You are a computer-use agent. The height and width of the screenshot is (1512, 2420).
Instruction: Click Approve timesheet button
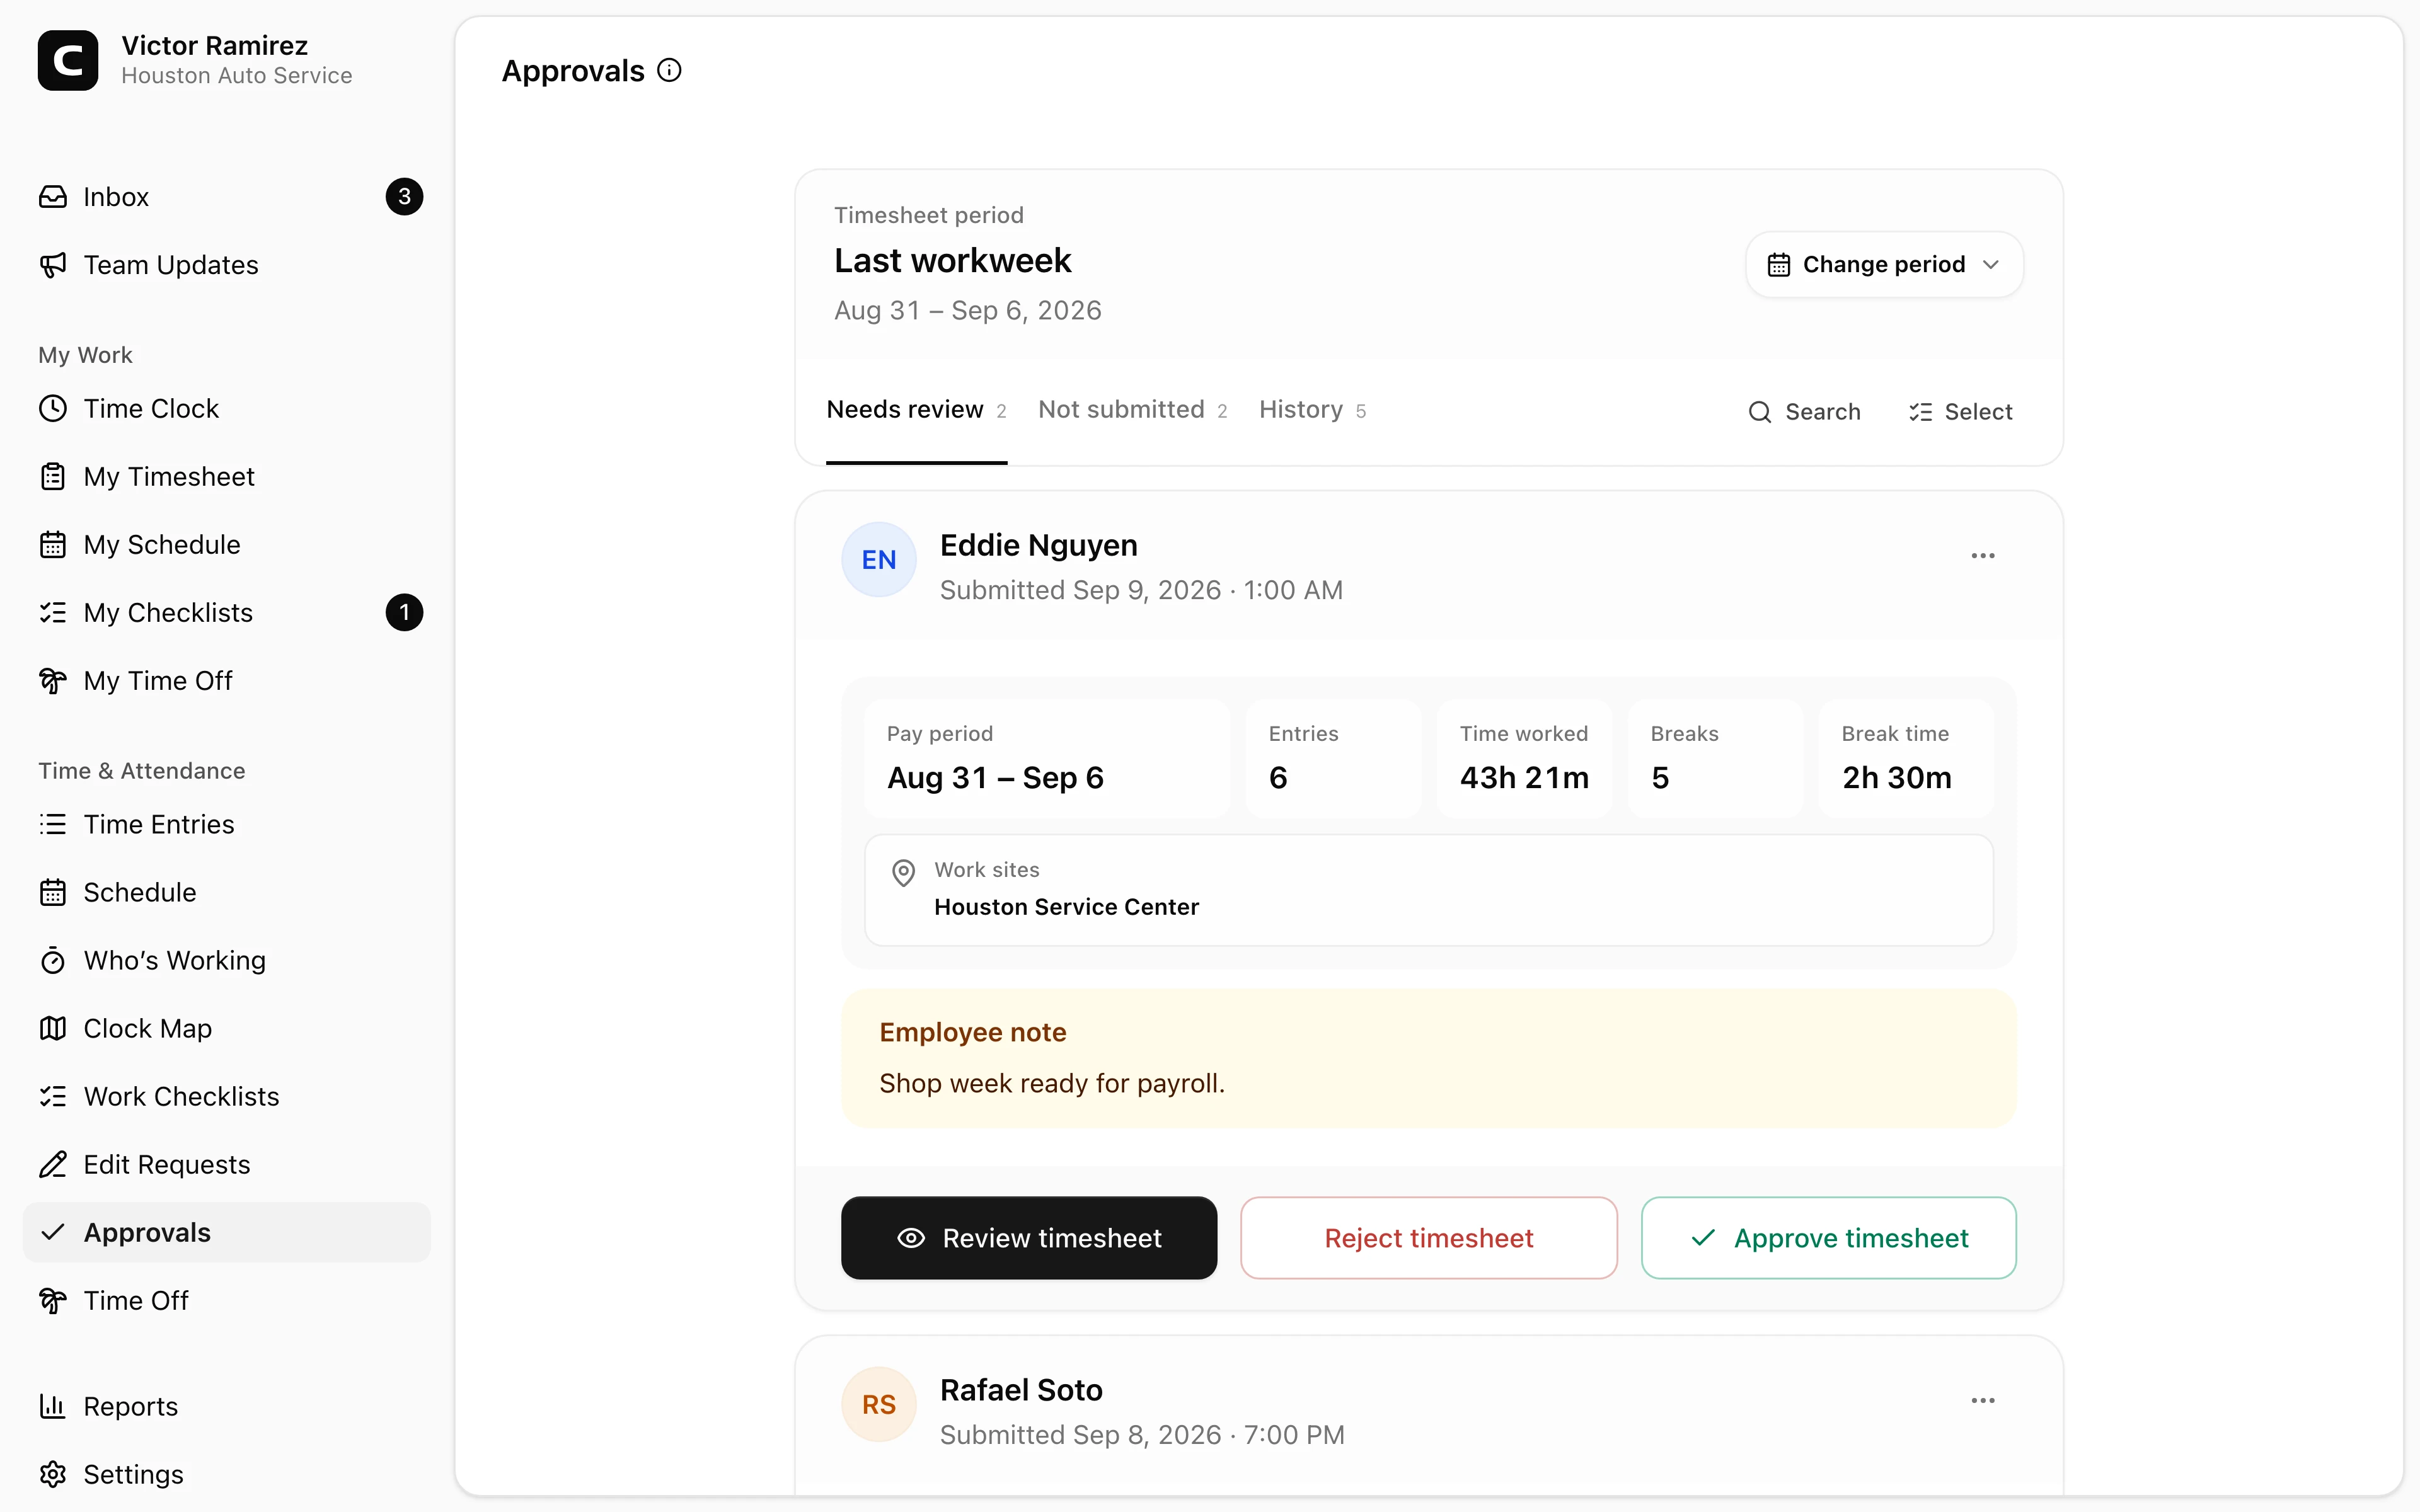coord(1828,1238)
